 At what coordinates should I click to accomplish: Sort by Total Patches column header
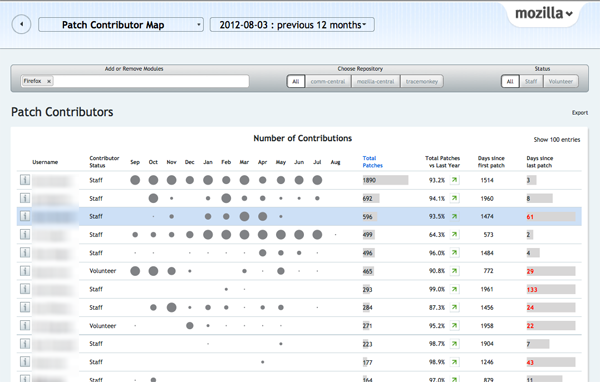point(372,162)
